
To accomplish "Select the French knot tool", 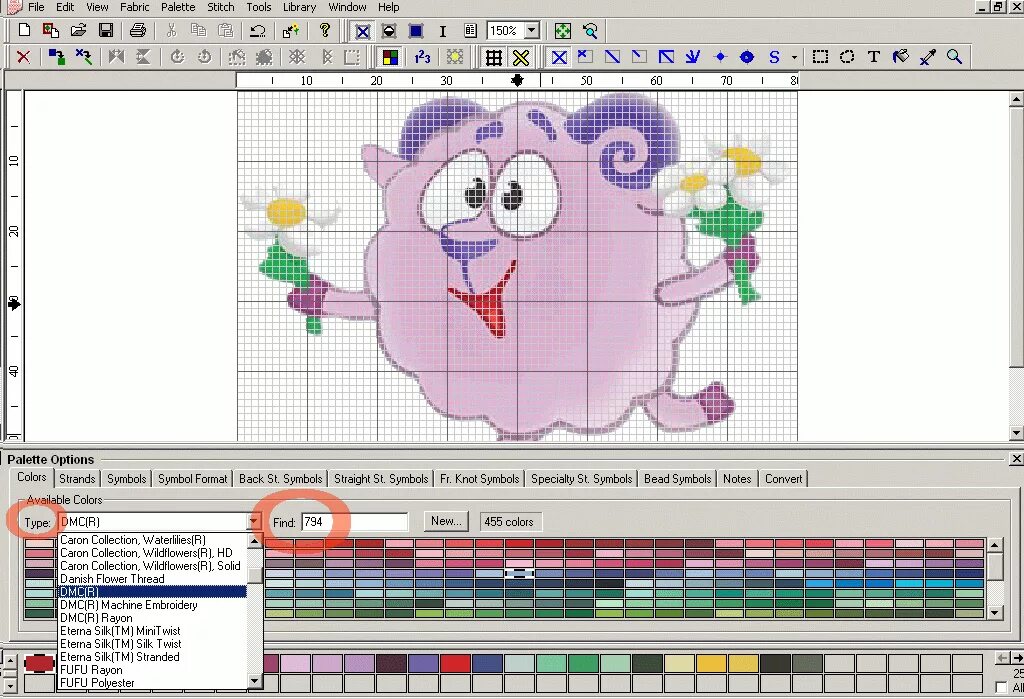I will click(720, 57).
